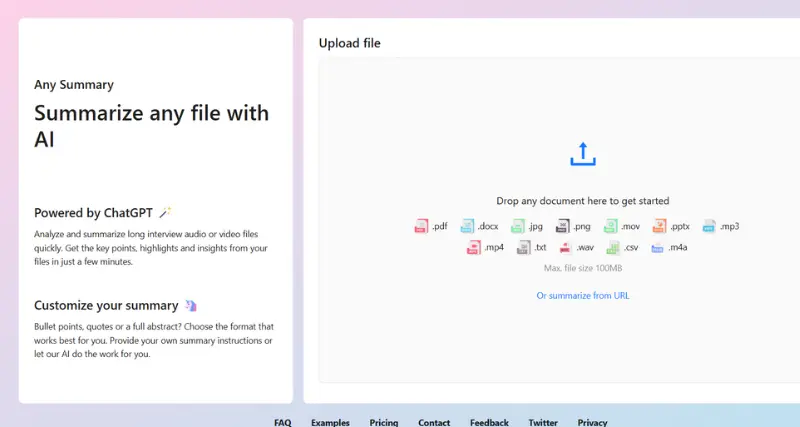Open the Pricing page
The image size is (800, 427).
(384, 422)
